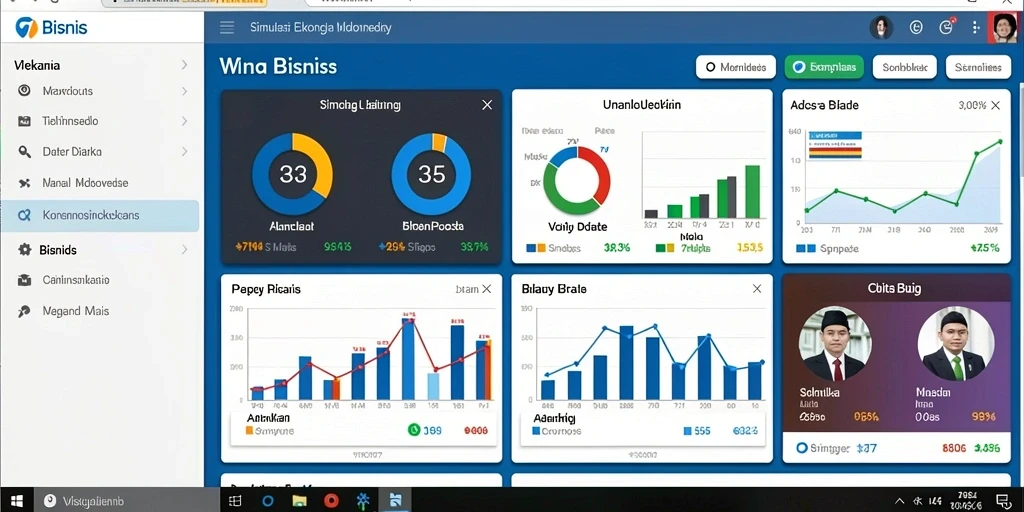Select the magnifier icon beside Dater Diarka
Screen dimensions: 1024x512
(x=25, y=152)
